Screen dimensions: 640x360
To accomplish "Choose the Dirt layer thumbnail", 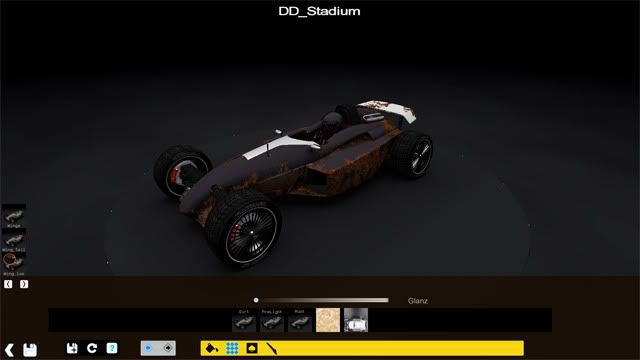I will (x=244, y=320).
